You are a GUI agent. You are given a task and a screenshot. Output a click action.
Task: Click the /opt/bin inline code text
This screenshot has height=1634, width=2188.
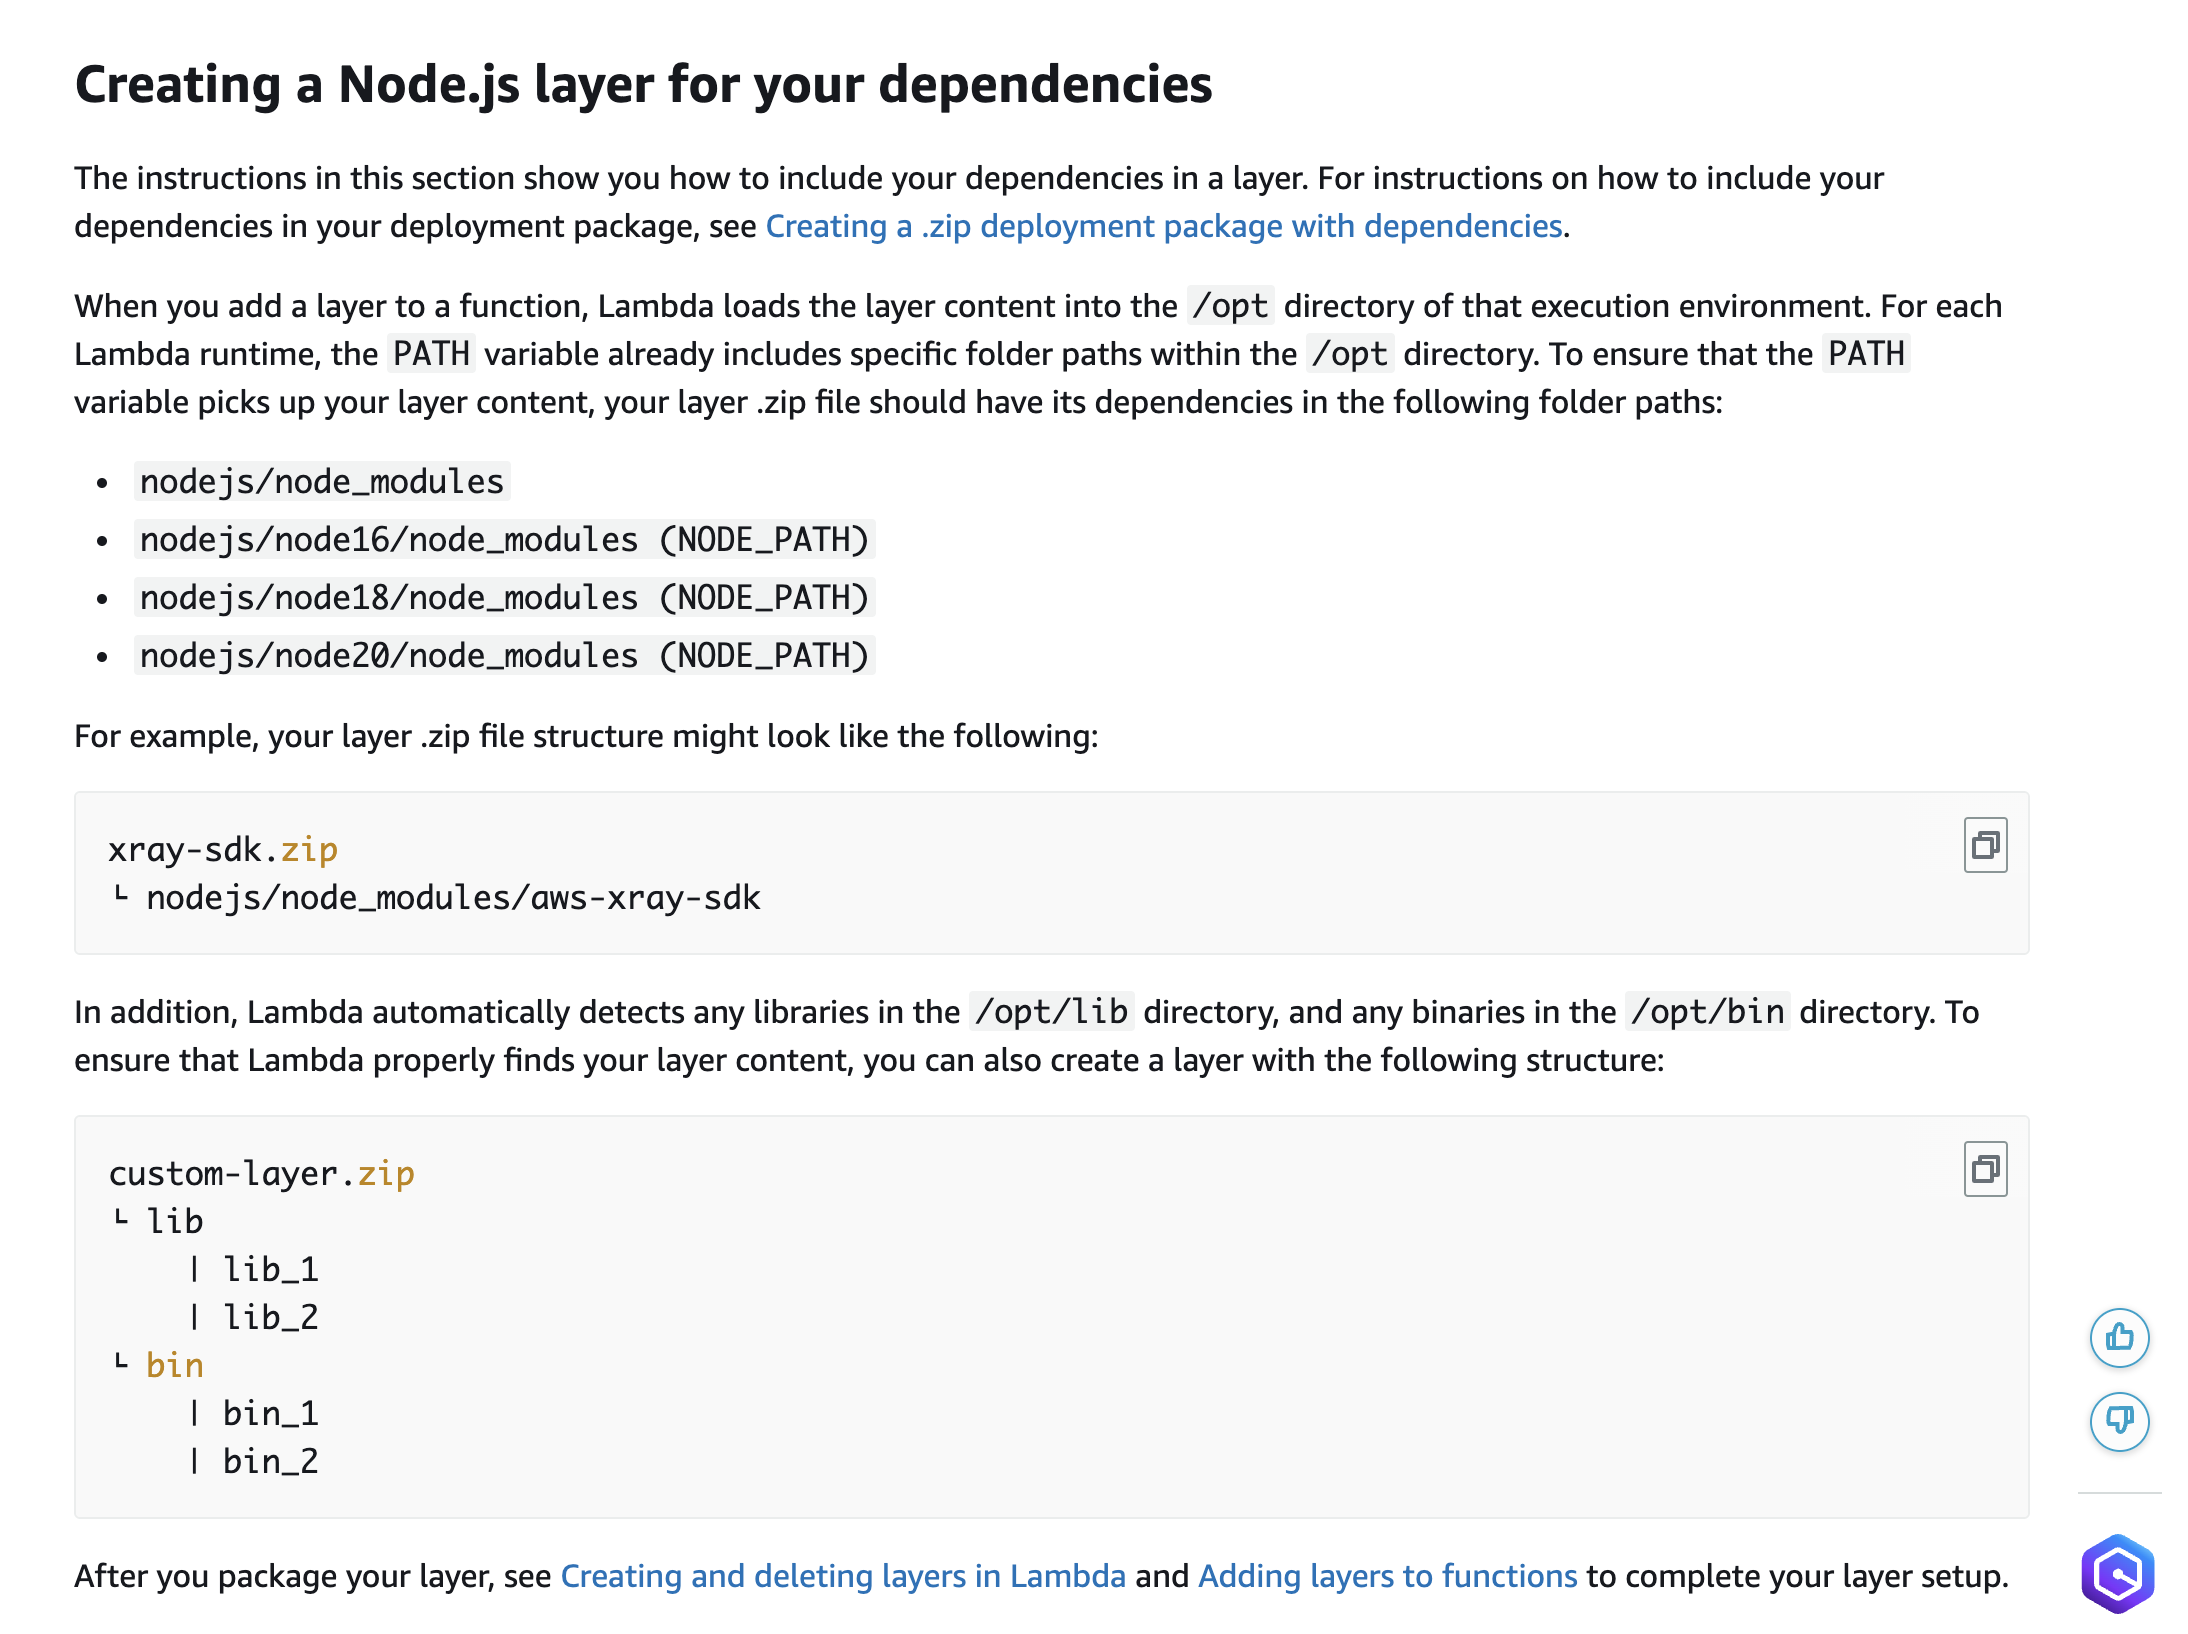point(1707,1012)
